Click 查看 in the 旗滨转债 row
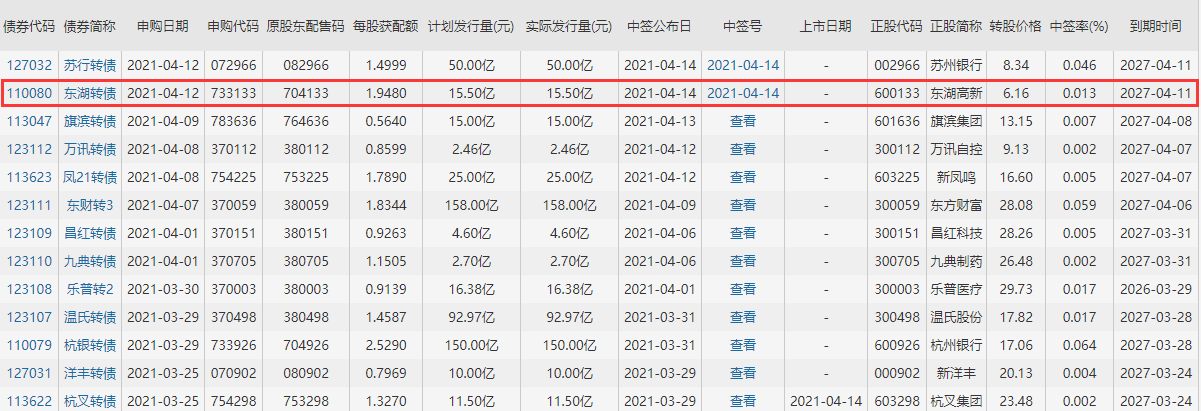Screen dimensions: 1201x411 pos(742,121)
